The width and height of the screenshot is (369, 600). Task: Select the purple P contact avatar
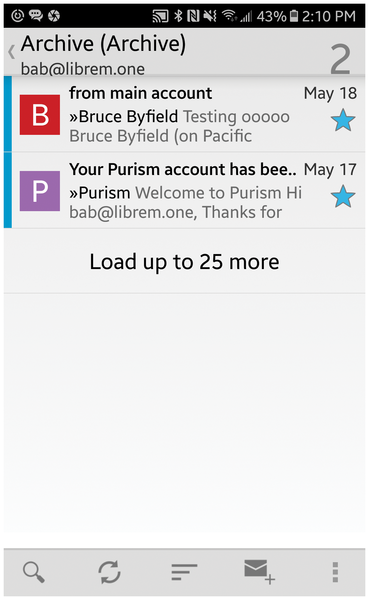tap(40, 191)
